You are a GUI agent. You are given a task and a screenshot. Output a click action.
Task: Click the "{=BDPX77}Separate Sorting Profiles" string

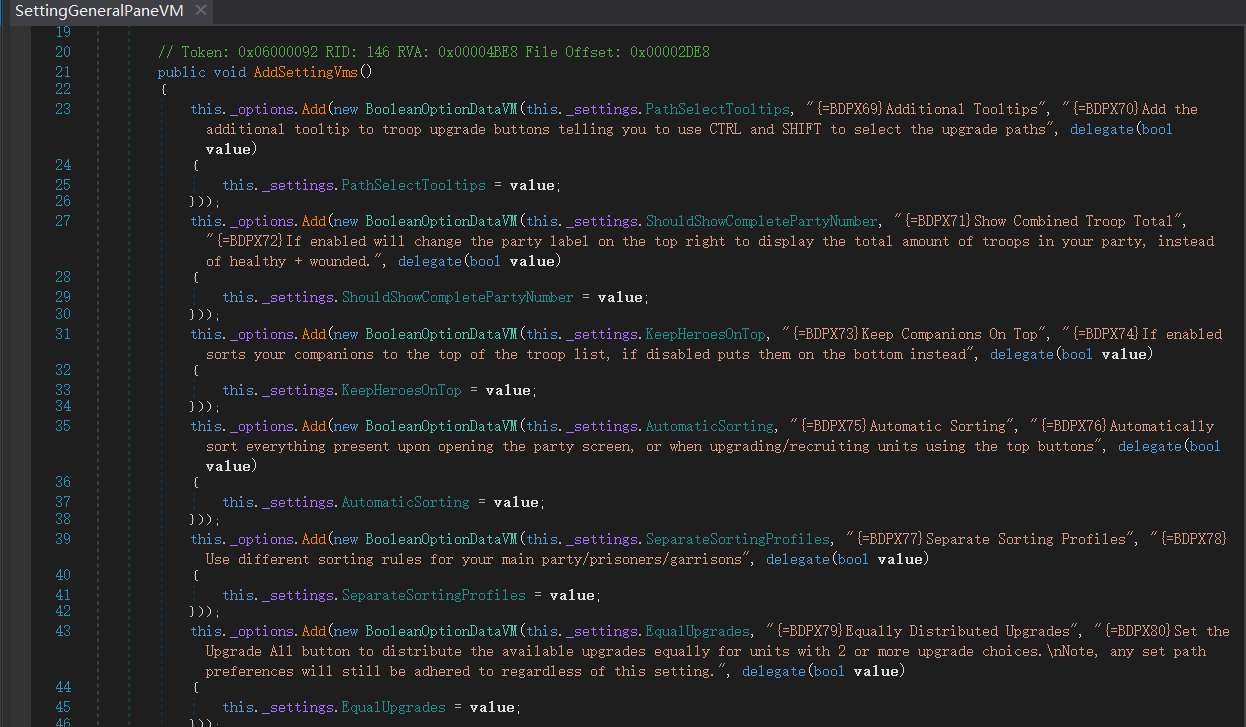[x=990, y=539]
